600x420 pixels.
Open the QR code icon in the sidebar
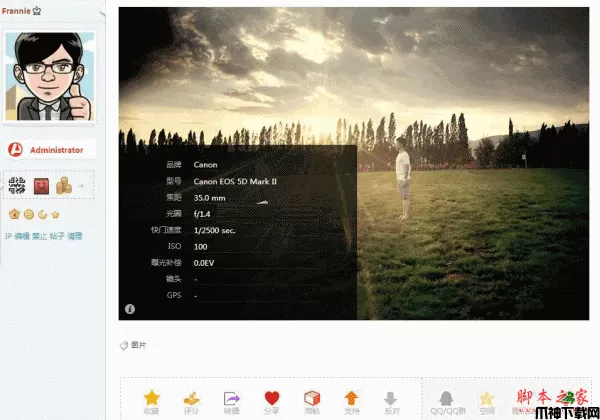(x=17, y=186)
